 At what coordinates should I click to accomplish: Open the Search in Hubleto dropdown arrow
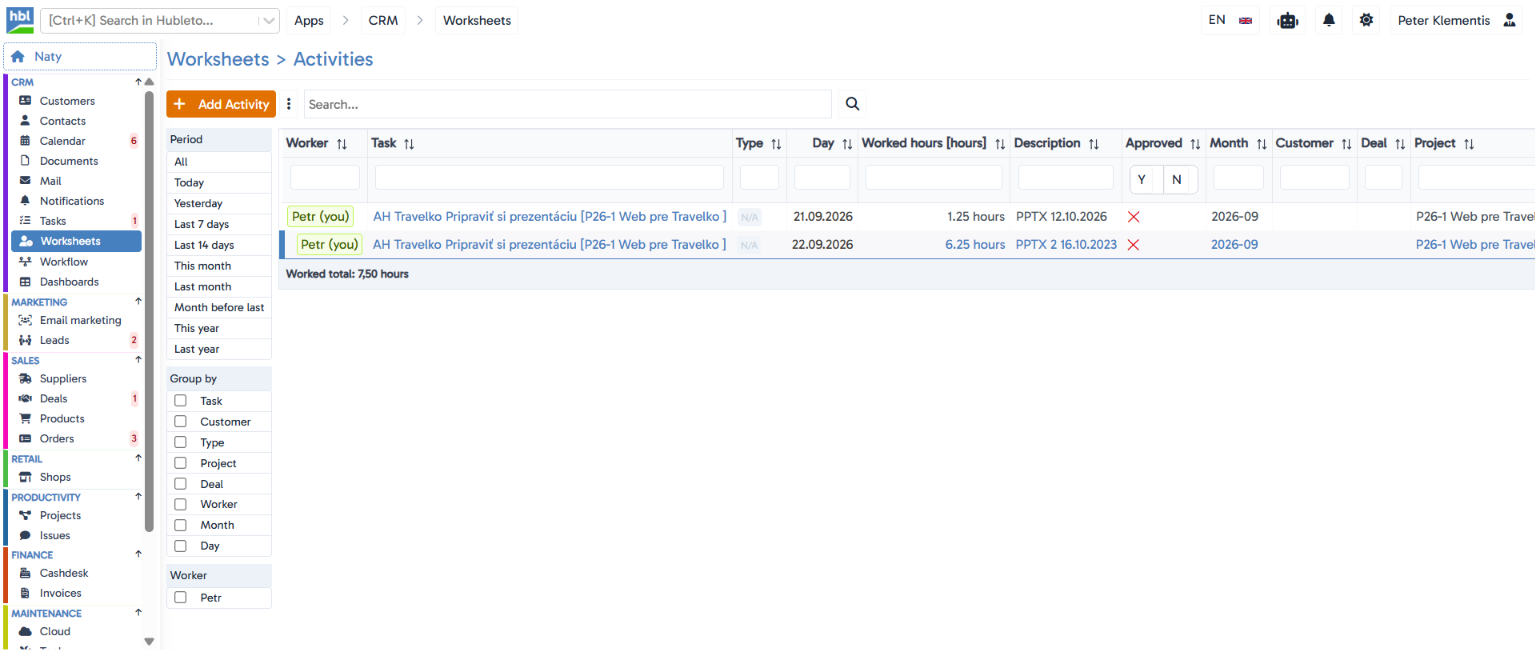[268, 20]
